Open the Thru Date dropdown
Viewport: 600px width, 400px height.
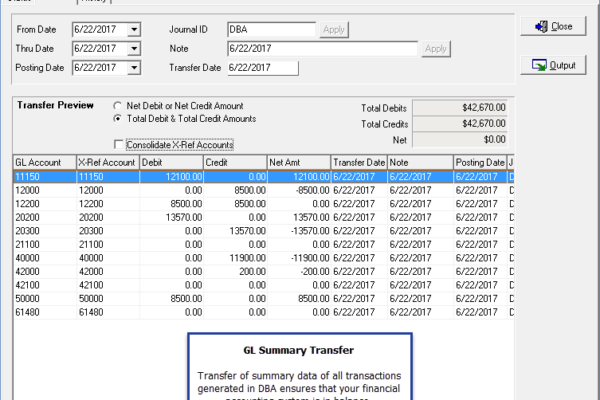(x=134, y=49)
